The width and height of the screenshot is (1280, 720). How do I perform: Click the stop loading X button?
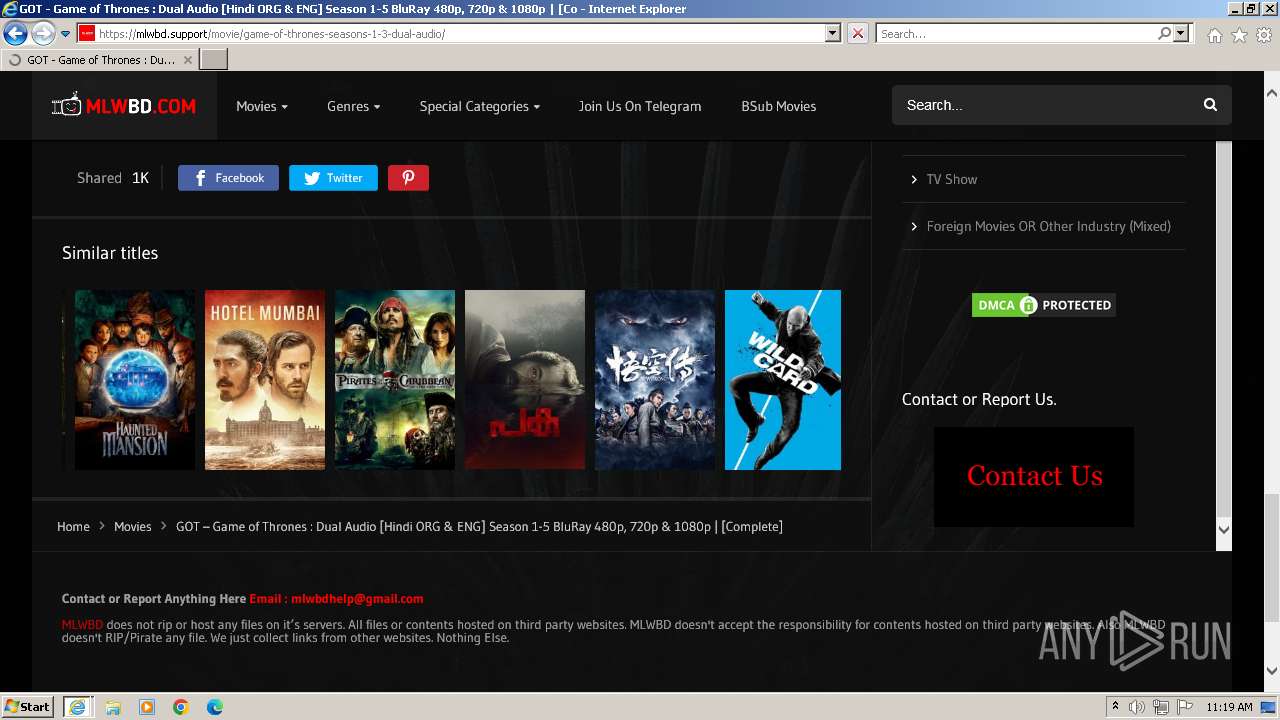coord(858,34)
